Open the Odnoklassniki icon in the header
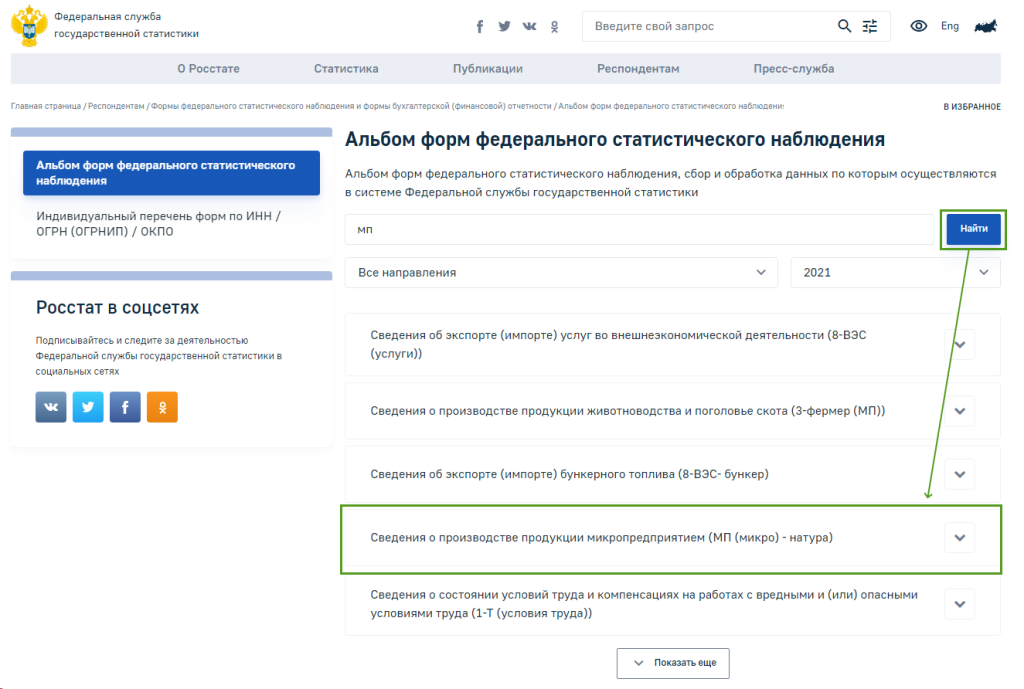The image size is (1024, 689). click(x=555, y=27)
